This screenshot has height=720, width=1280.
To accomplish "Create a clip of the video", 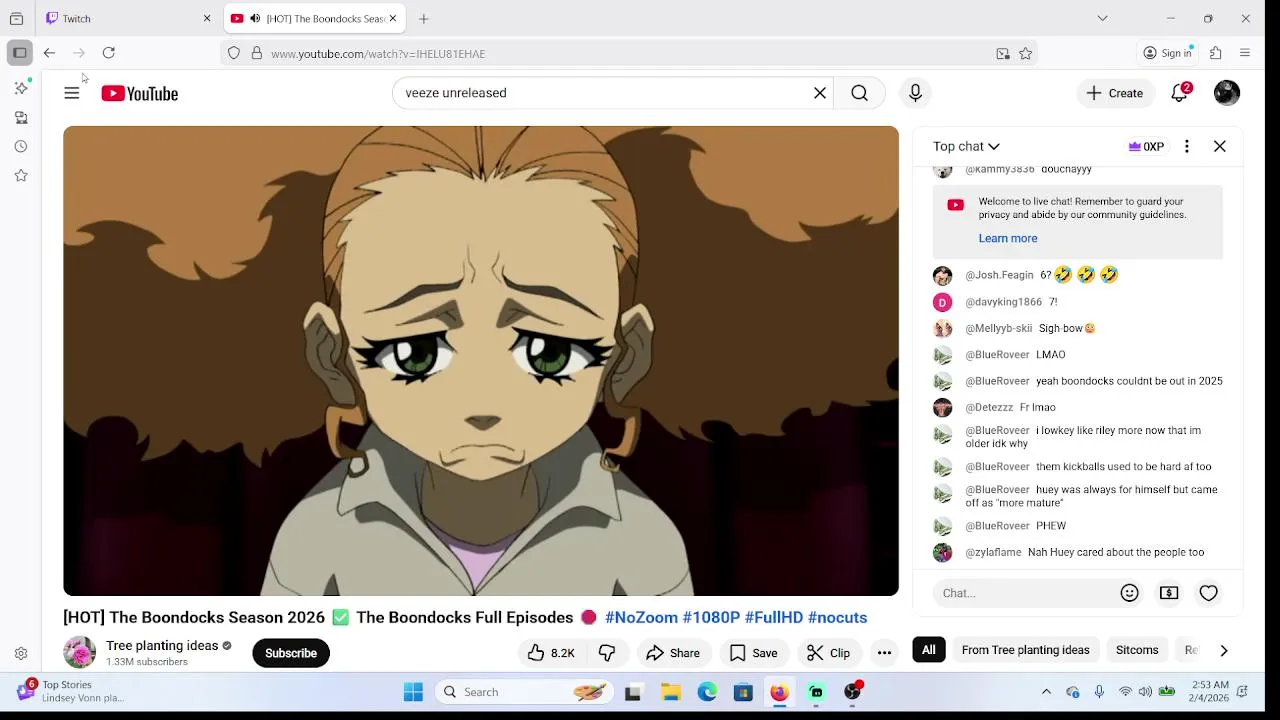I will 829,653.
